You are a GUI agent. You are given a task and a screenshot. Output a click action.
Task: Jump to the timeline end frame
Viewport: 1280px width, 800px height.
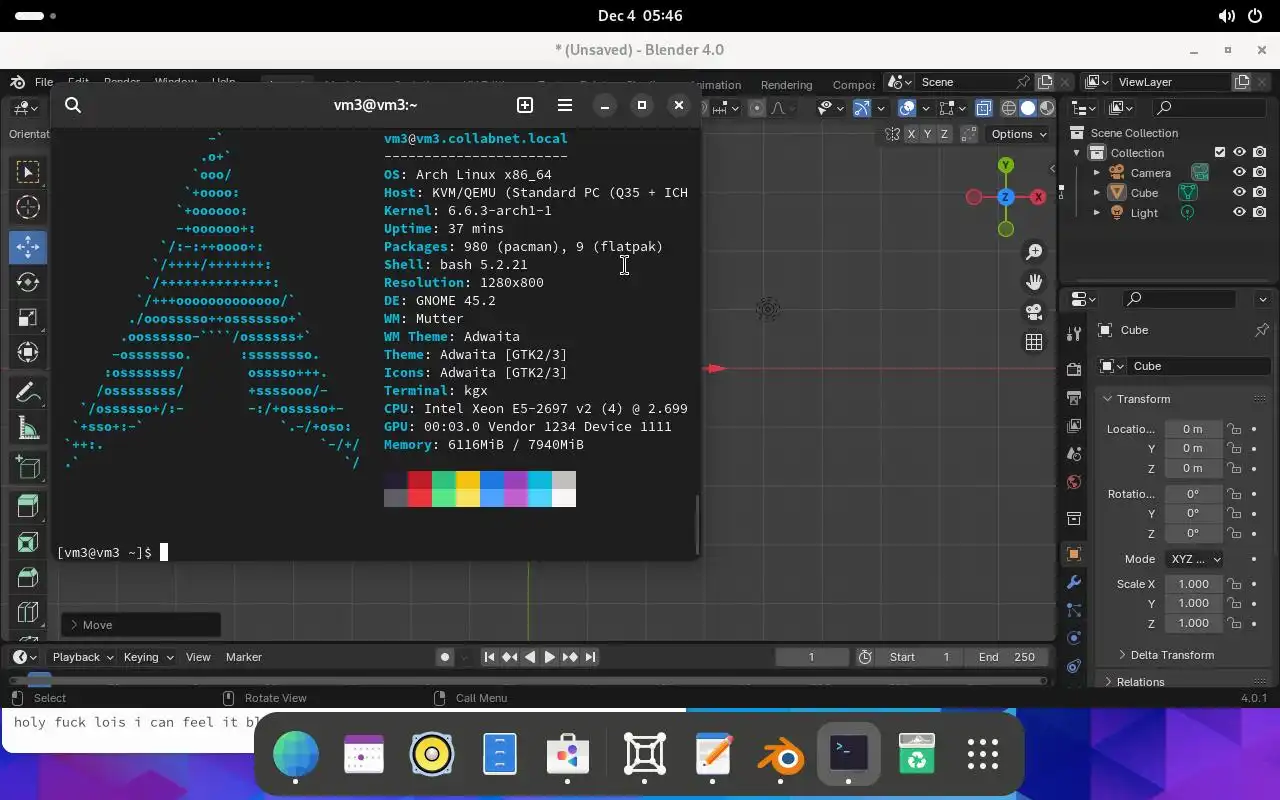click(x=590, y=657)
